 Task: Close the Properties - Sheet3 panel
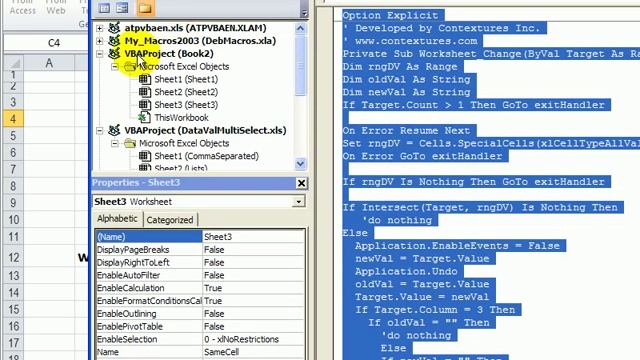click(x=301, y=183)
